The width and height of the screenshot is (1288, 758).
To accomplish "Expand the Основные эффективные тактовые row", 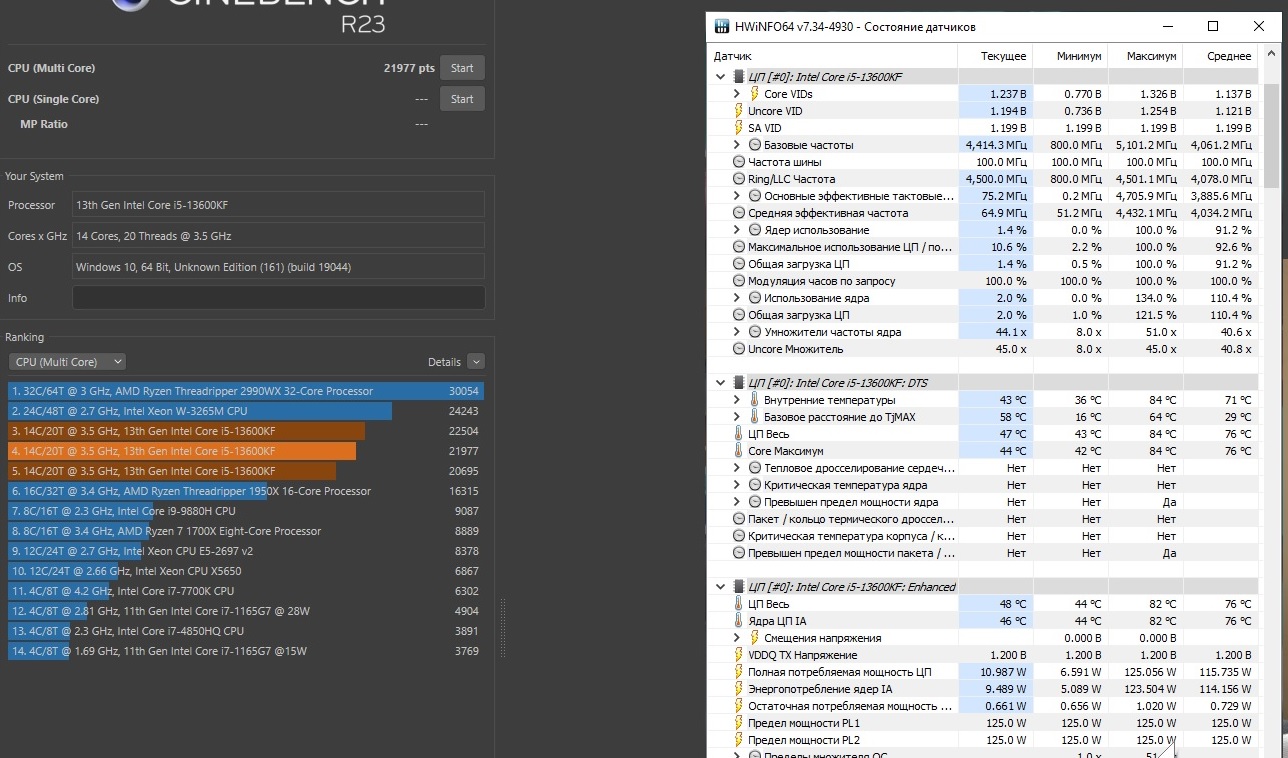I will click(x=737, y=196).
